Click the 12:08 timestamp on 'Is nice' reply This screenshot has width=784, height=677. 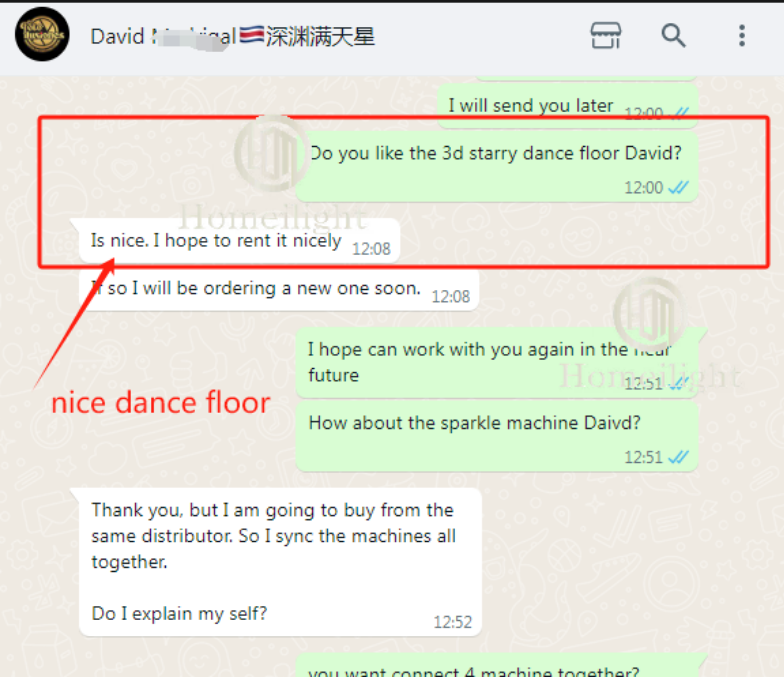[371, 248]
